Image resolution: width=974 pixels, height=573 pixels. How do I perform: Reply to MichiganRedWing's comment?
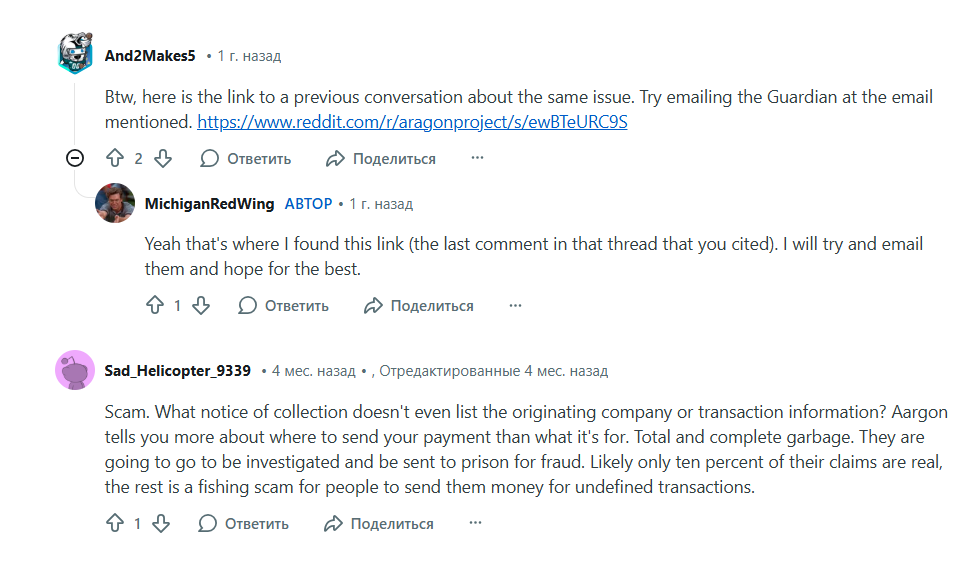pos(284,305)
